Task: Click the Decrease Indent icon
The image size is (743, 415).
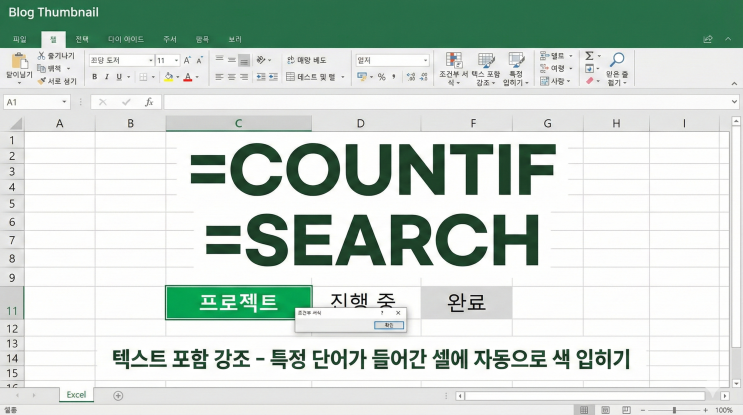Action: (261, 77)
